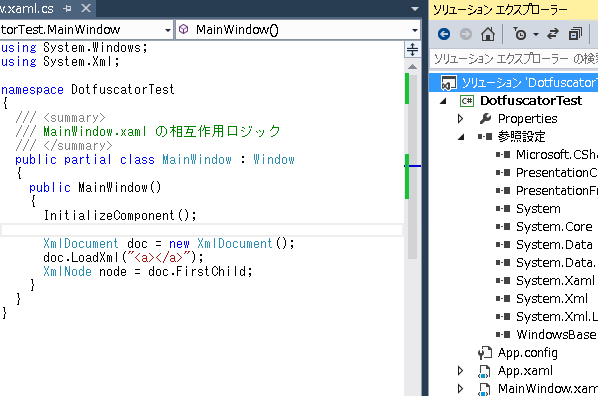Select the xaml.cs document tab
598x396 pixels.
point(27,8)
